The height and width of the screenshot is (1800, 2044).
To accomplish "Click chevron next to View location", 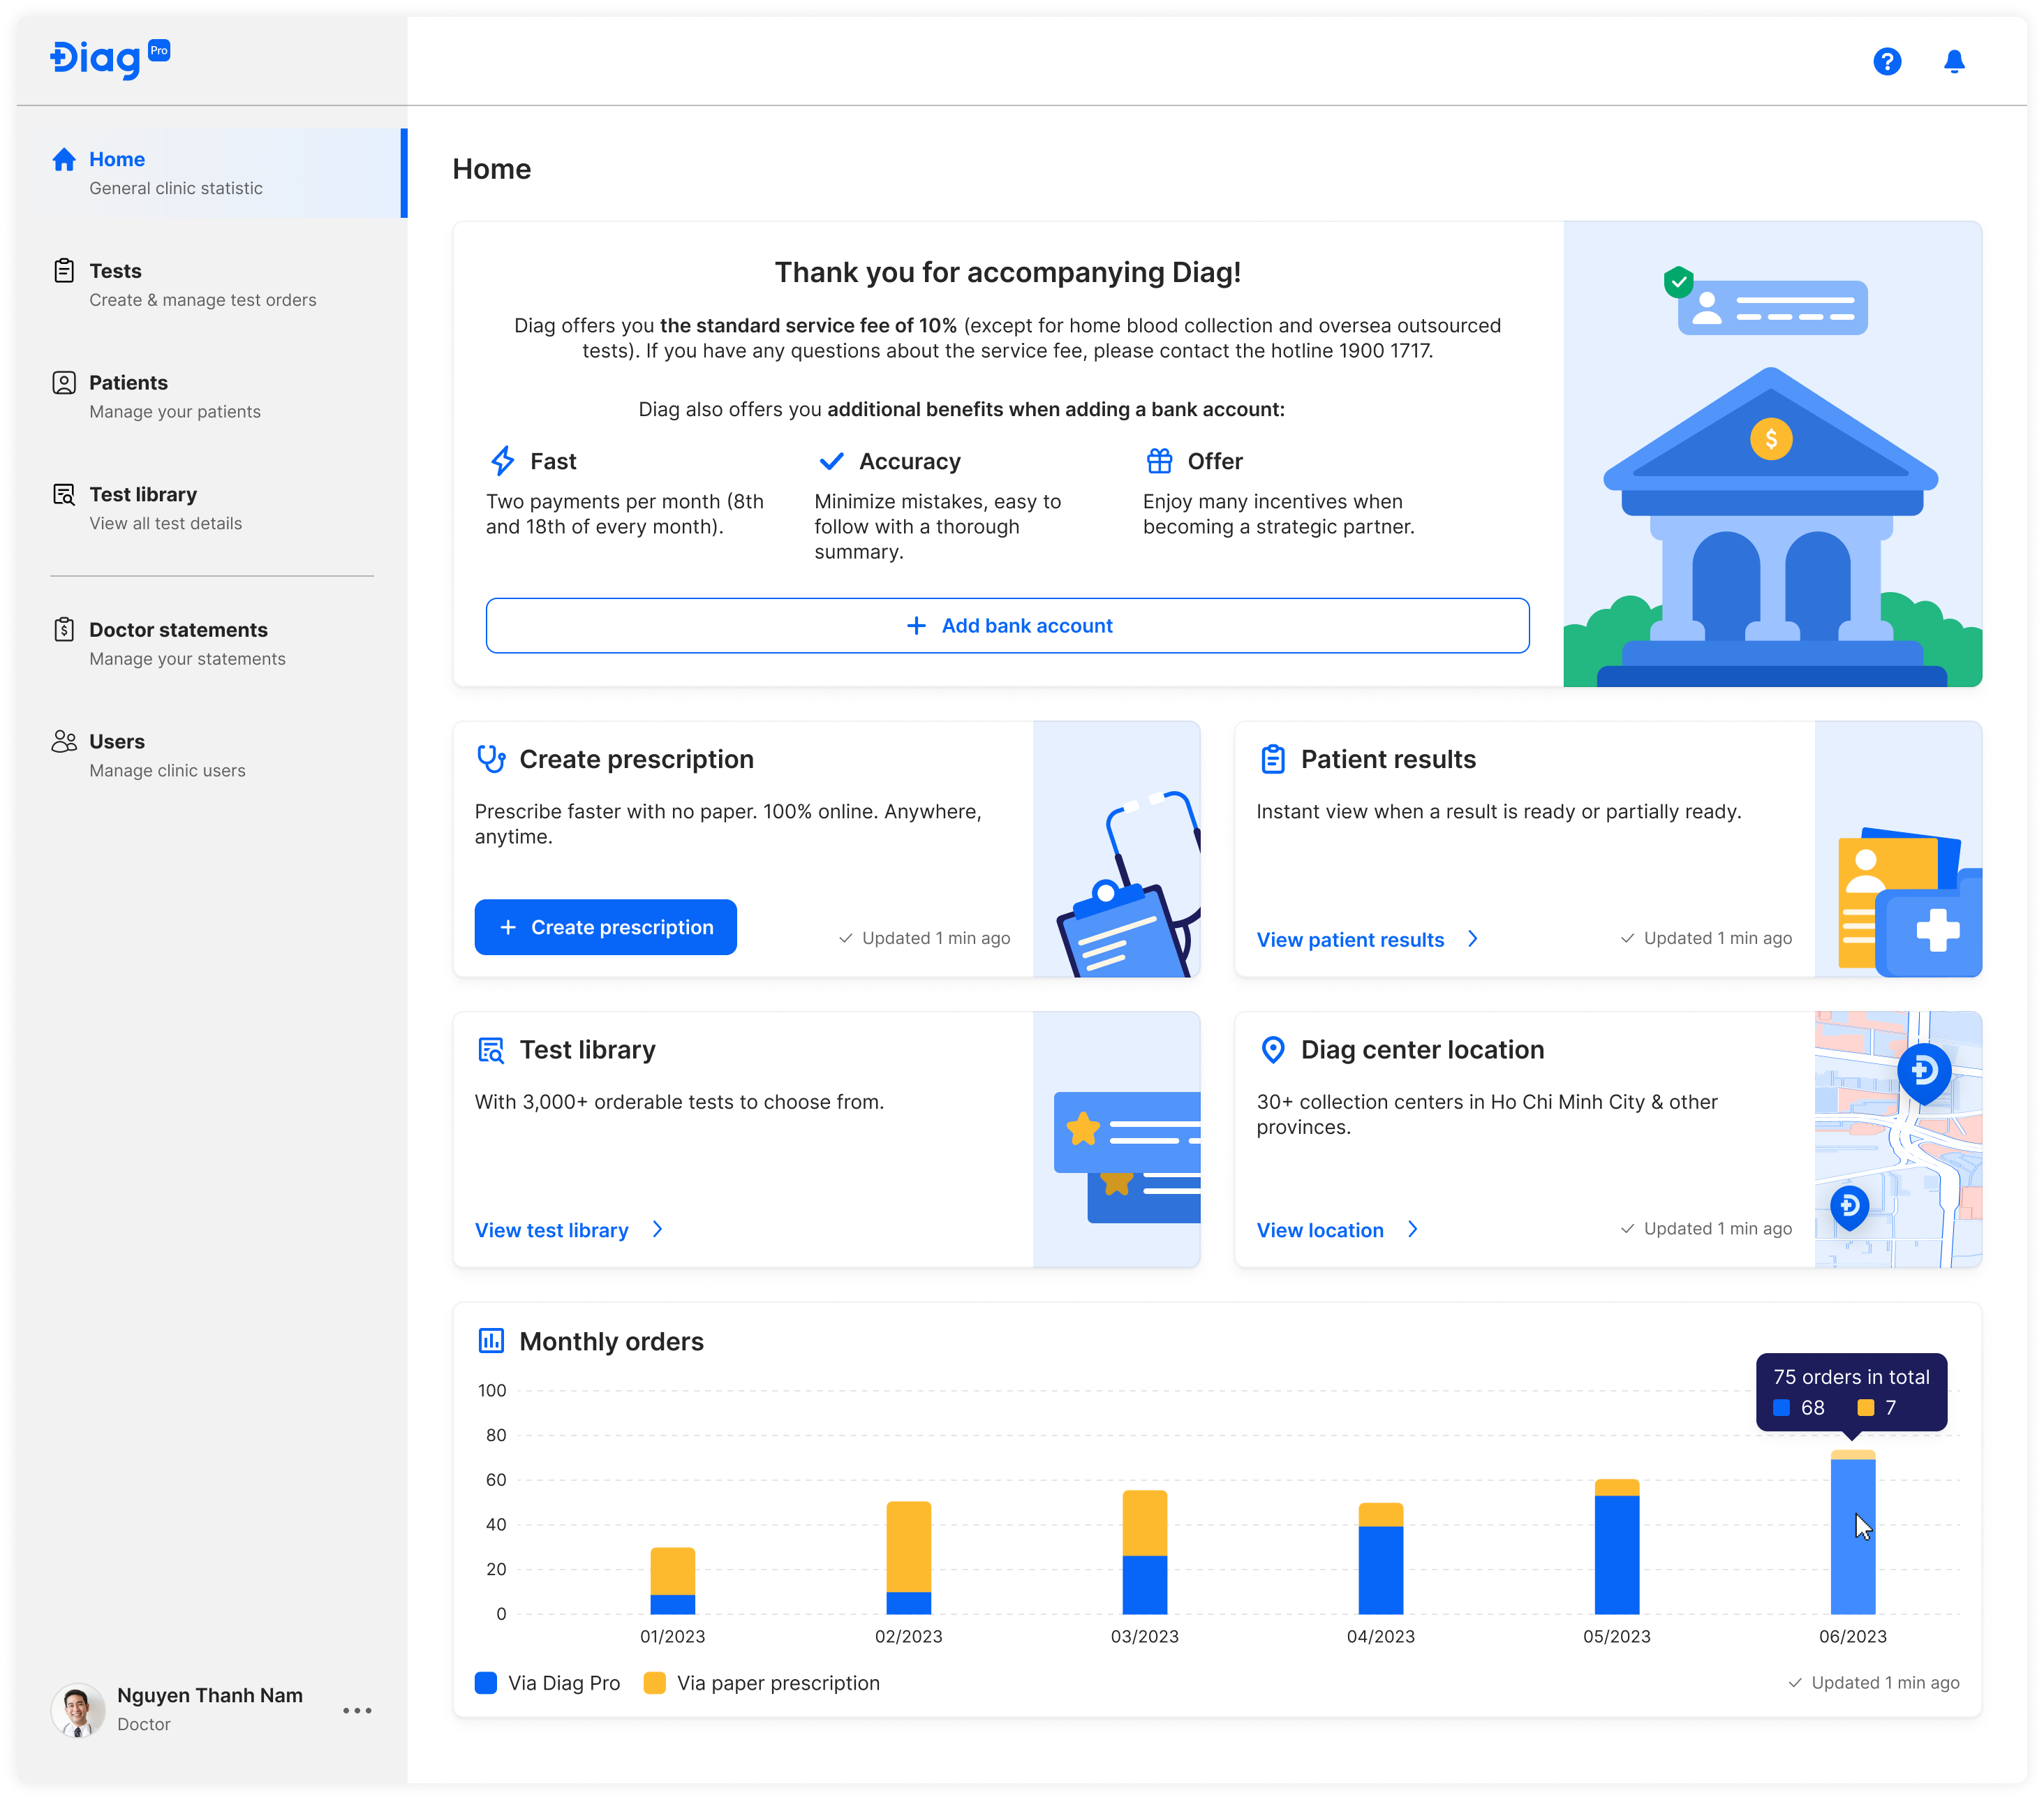I will (1412, 1229).
